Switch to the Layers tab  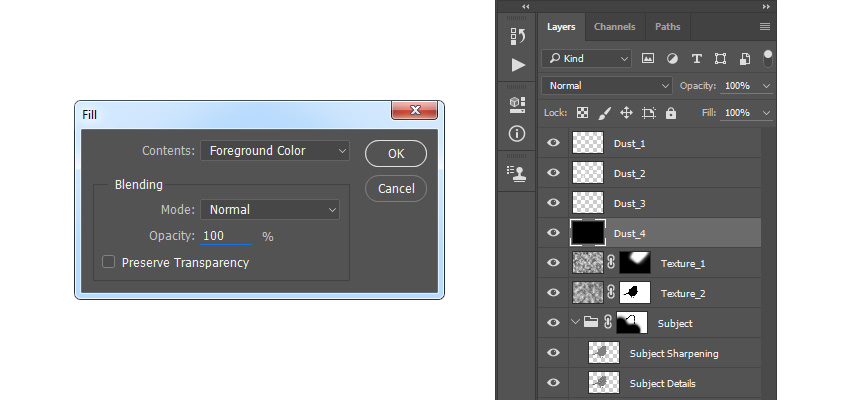tap(561, 27)
